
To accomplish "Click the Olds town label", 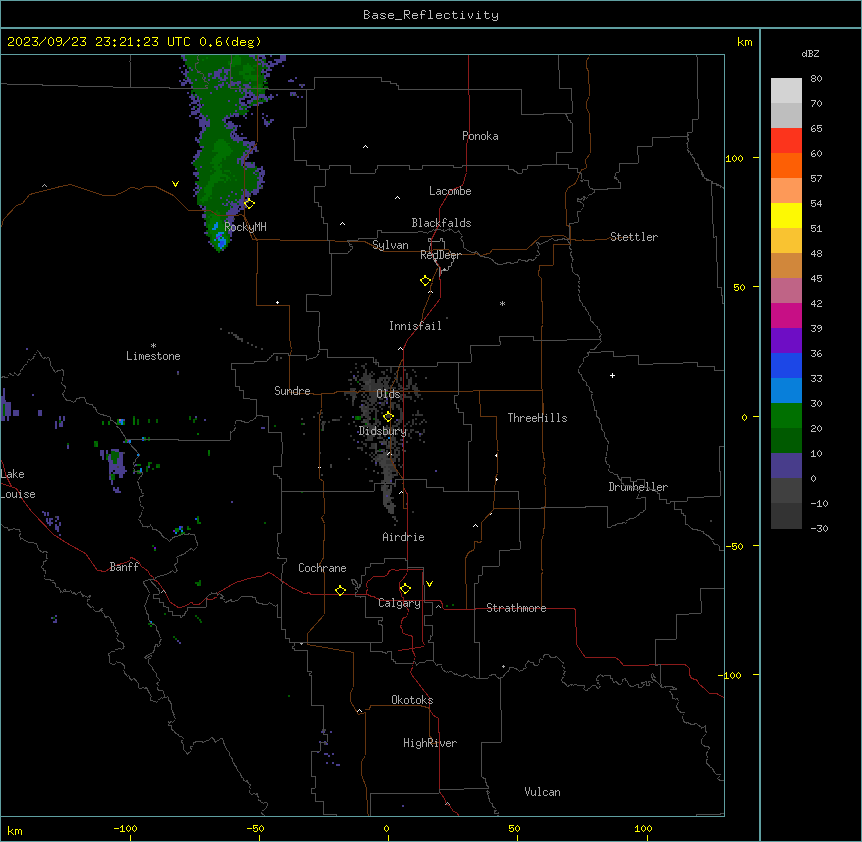I will coord(388,394).
